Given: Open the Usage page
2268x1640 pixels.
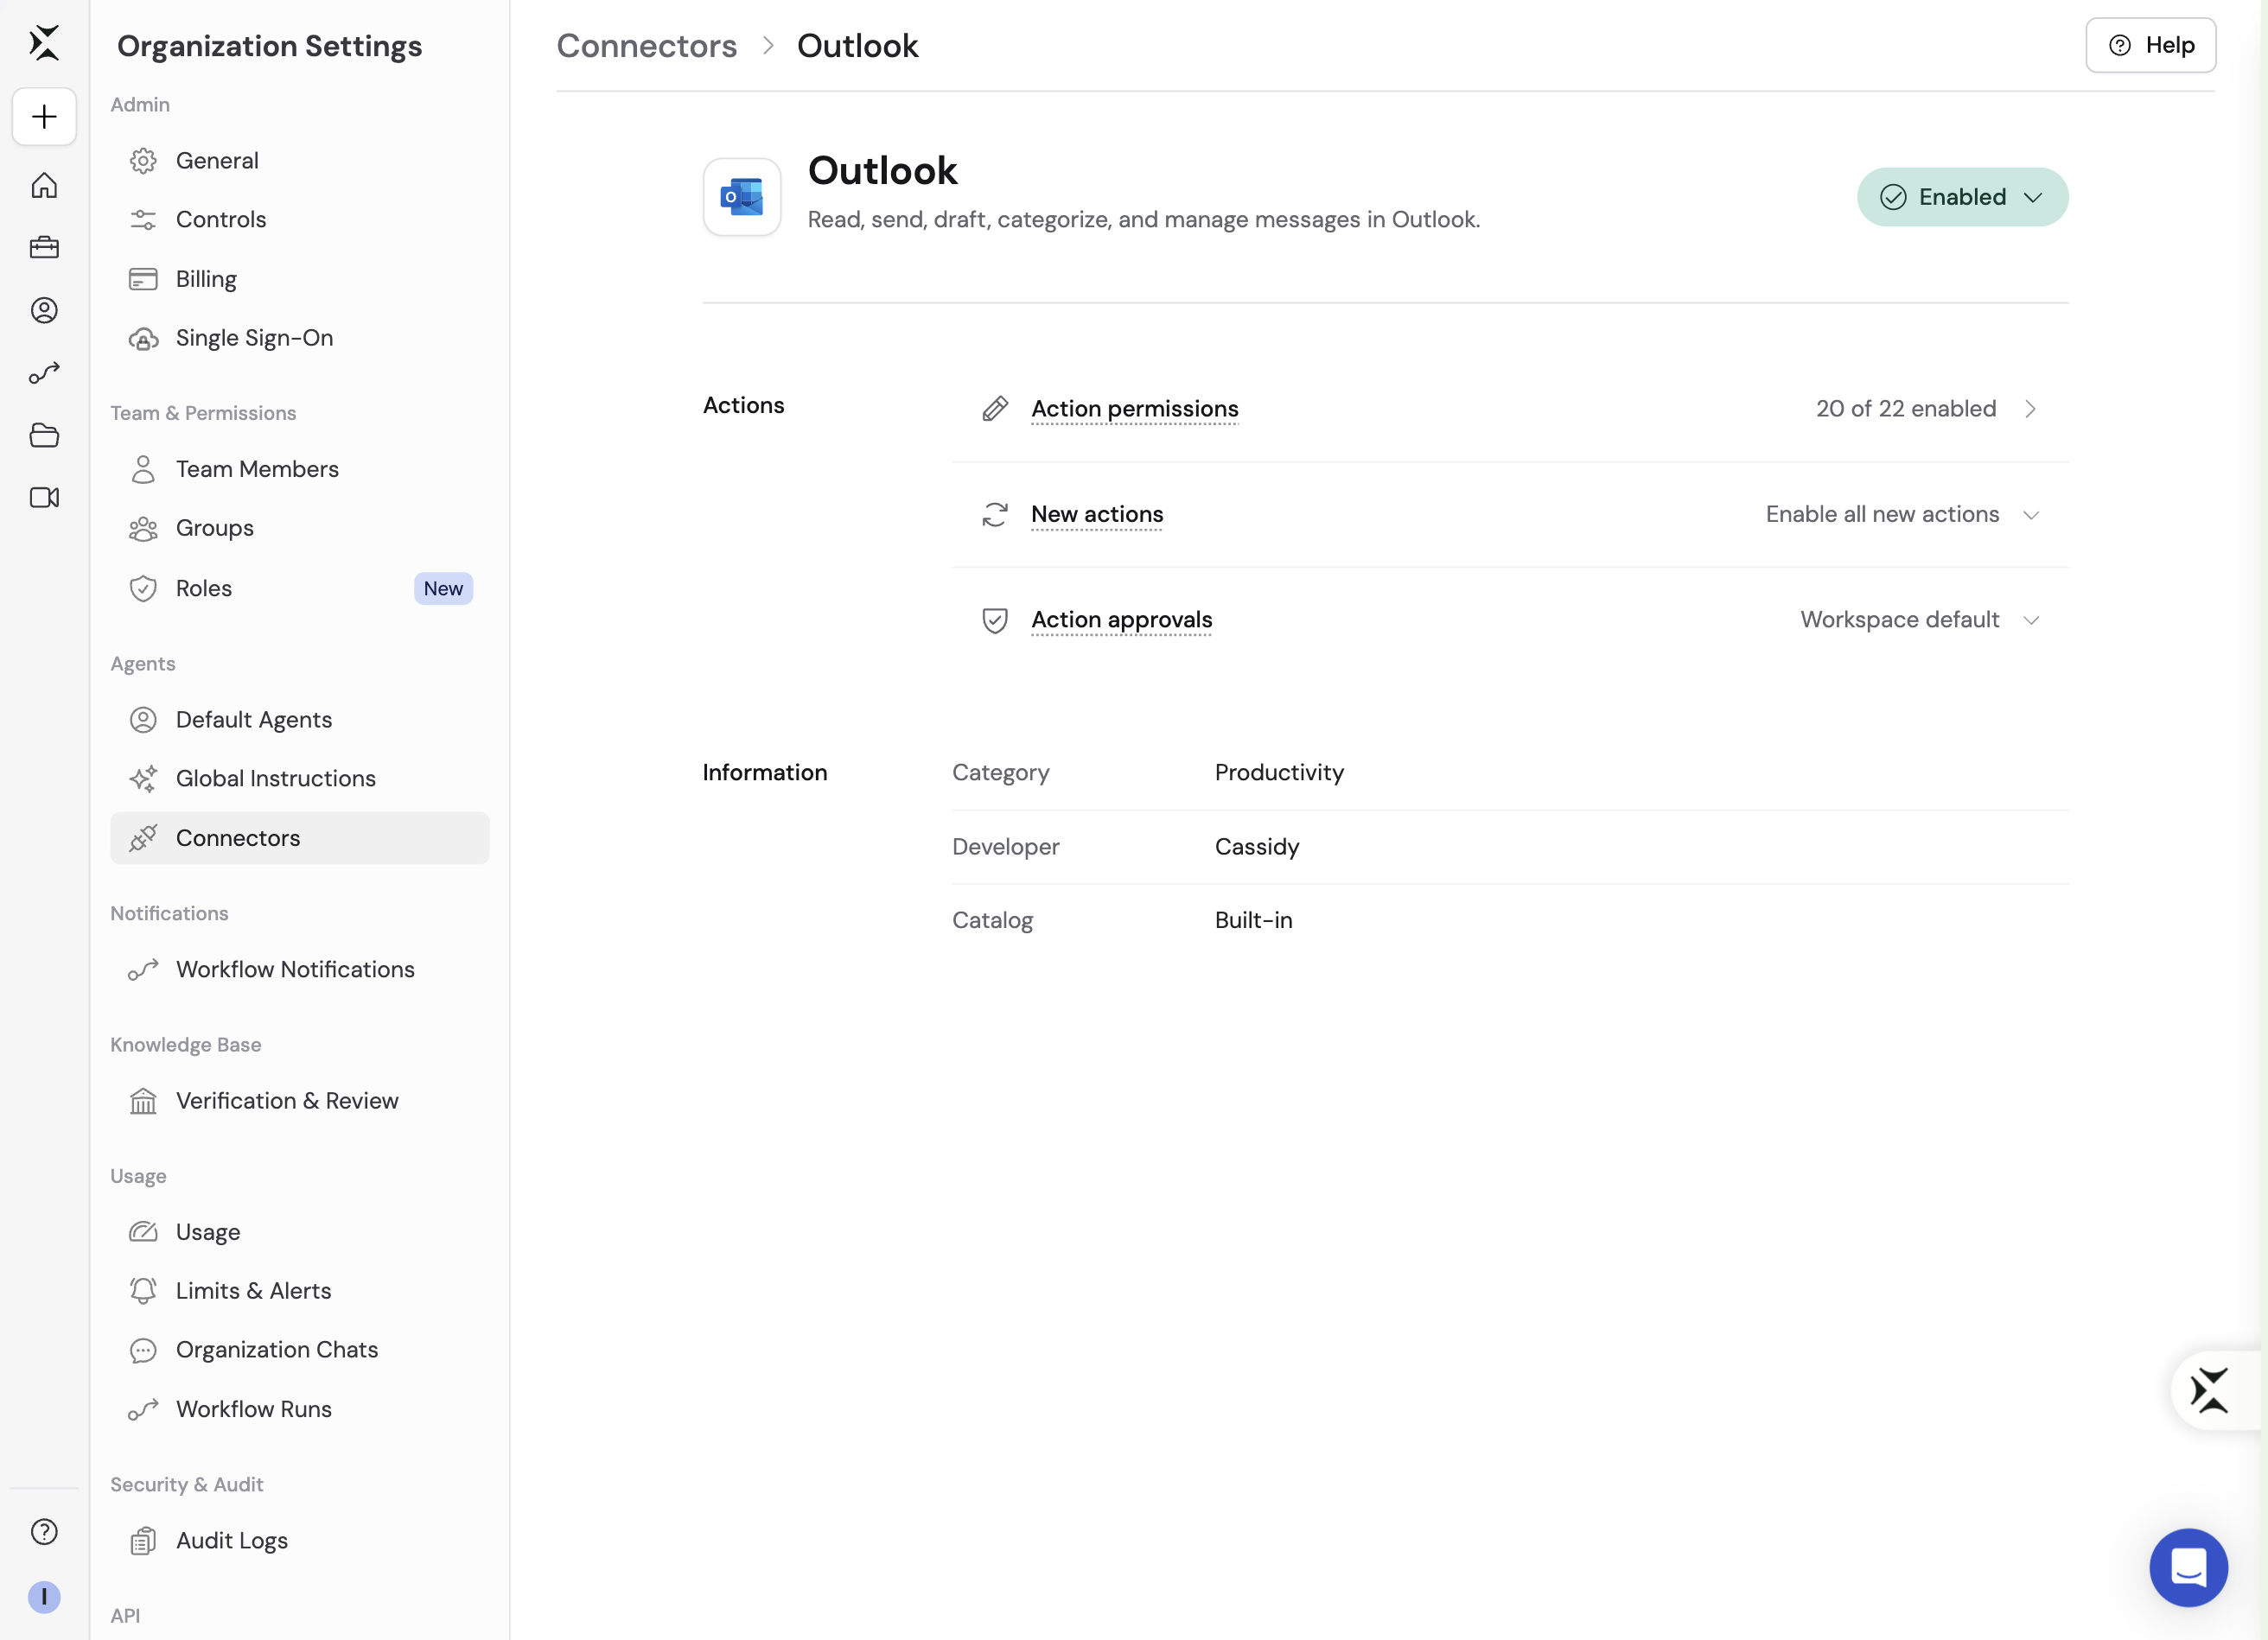Looking at the screenshot, I should tap(300, 1232).
